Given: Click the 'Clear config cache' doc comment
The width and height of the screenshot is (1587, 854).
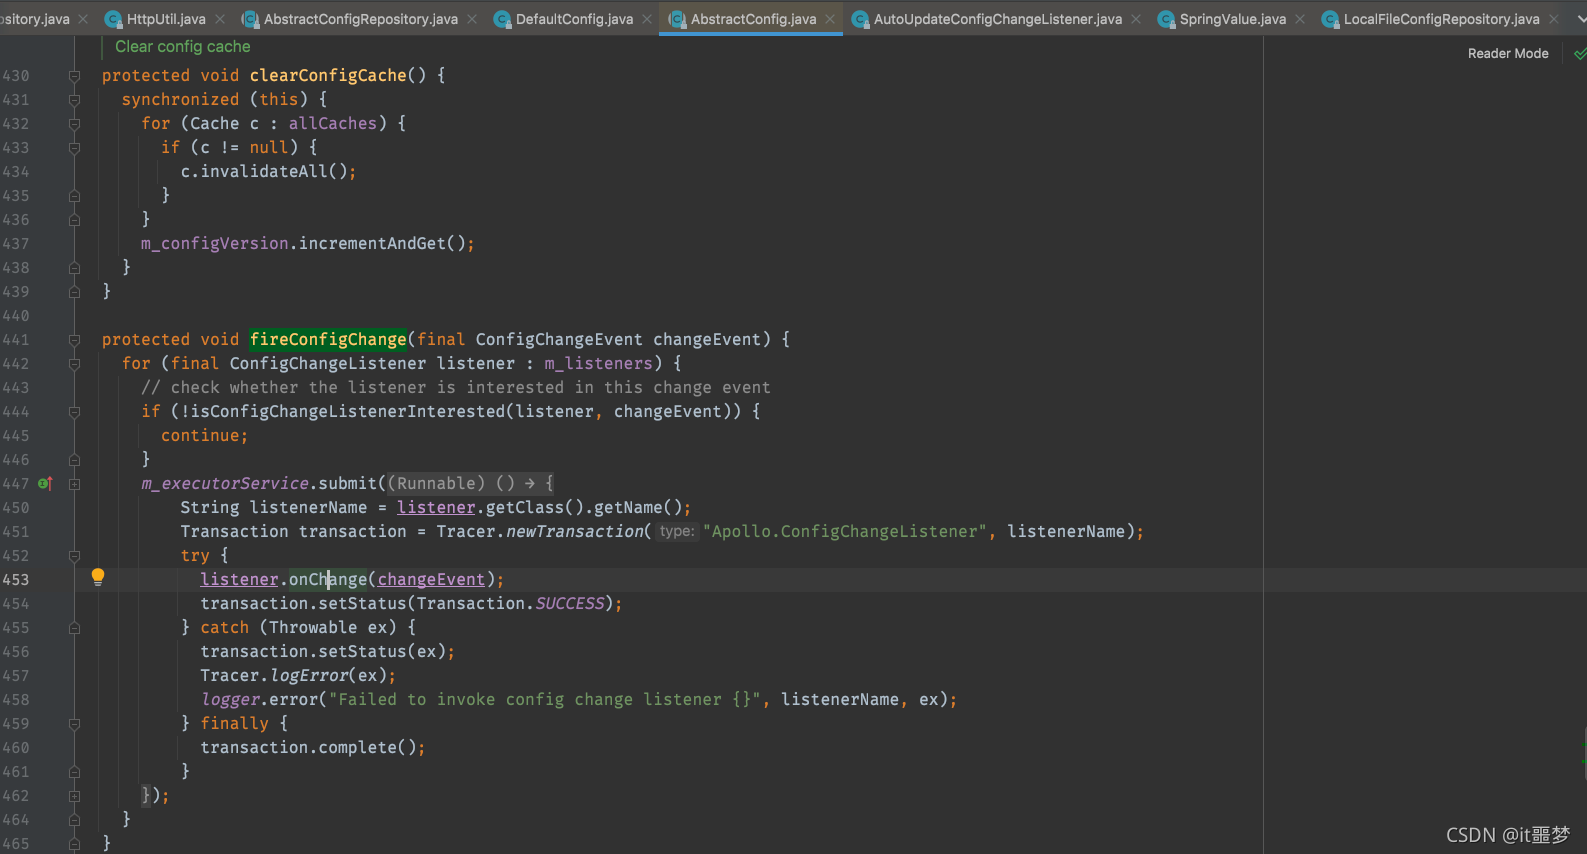Looking at the screenshot, I should (x=183, y=47).
